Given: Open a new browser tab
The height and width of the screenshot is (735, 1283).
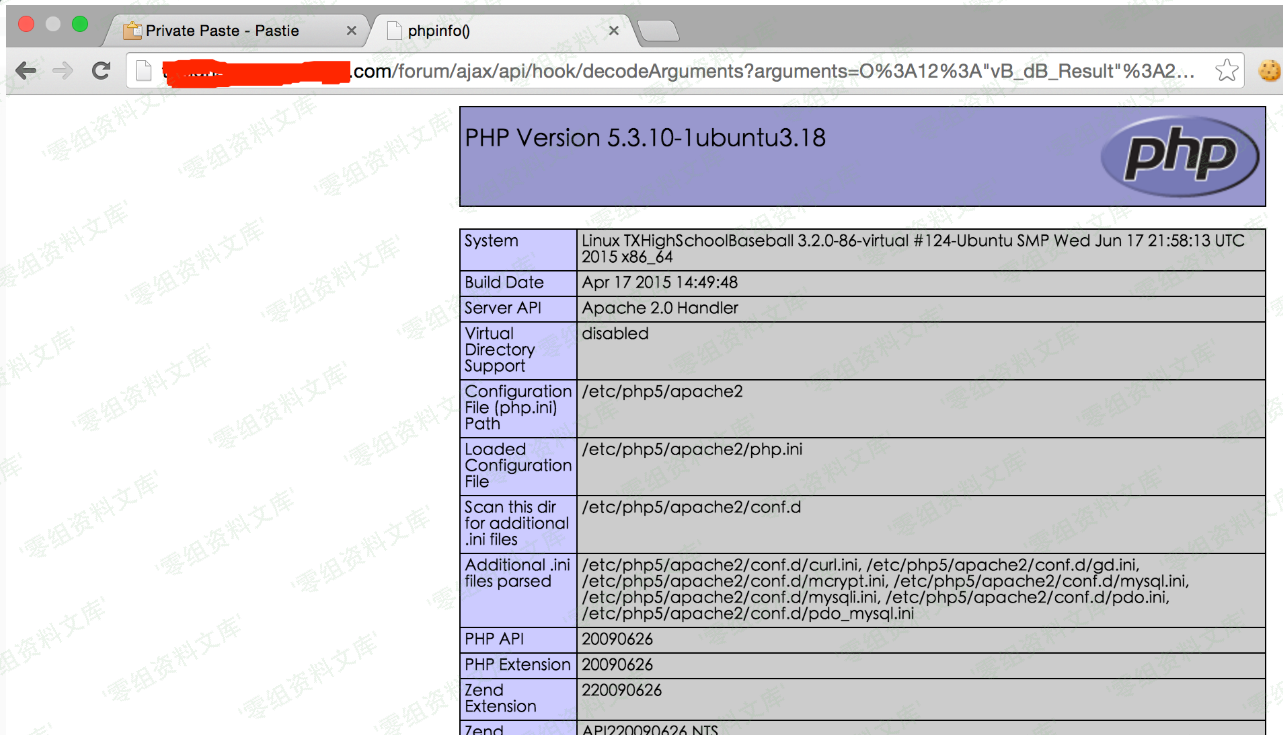Looking at the screenshot, I should click(x=658, y=32).
